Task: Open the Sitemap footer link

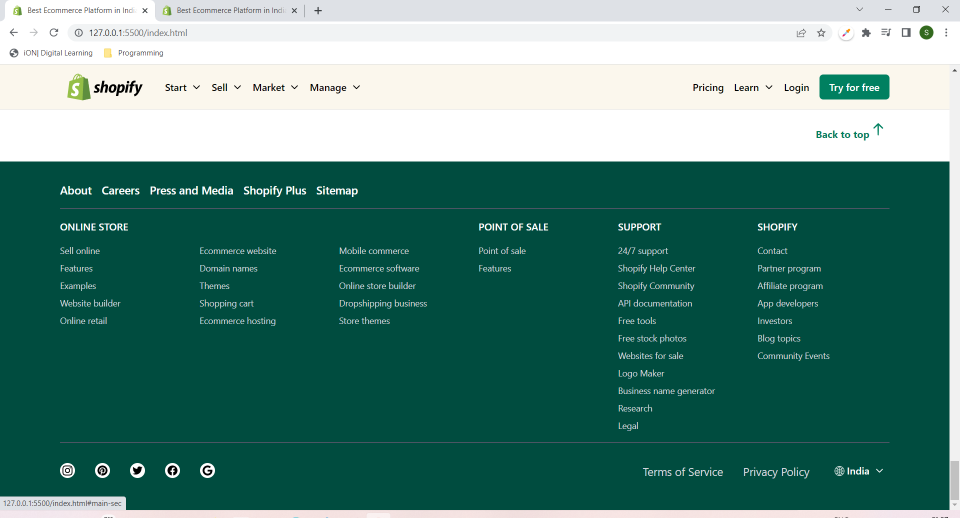Action: (x=337, y=190)
